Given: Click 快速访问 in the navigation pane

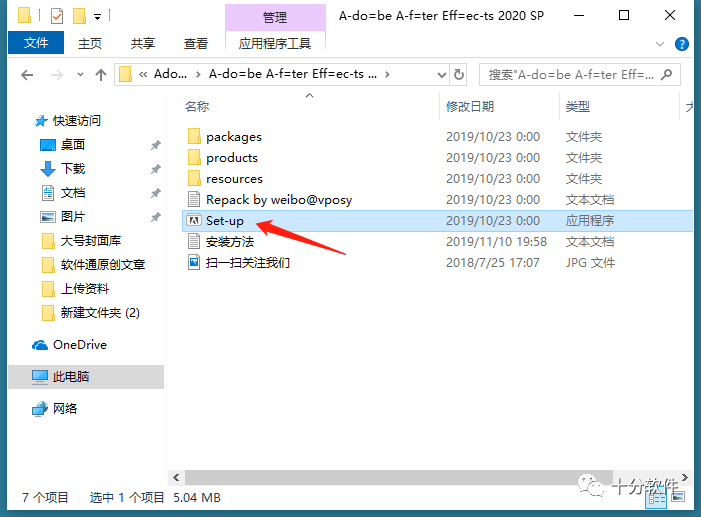Looking at the screenshot, I should tap(77, 121).
